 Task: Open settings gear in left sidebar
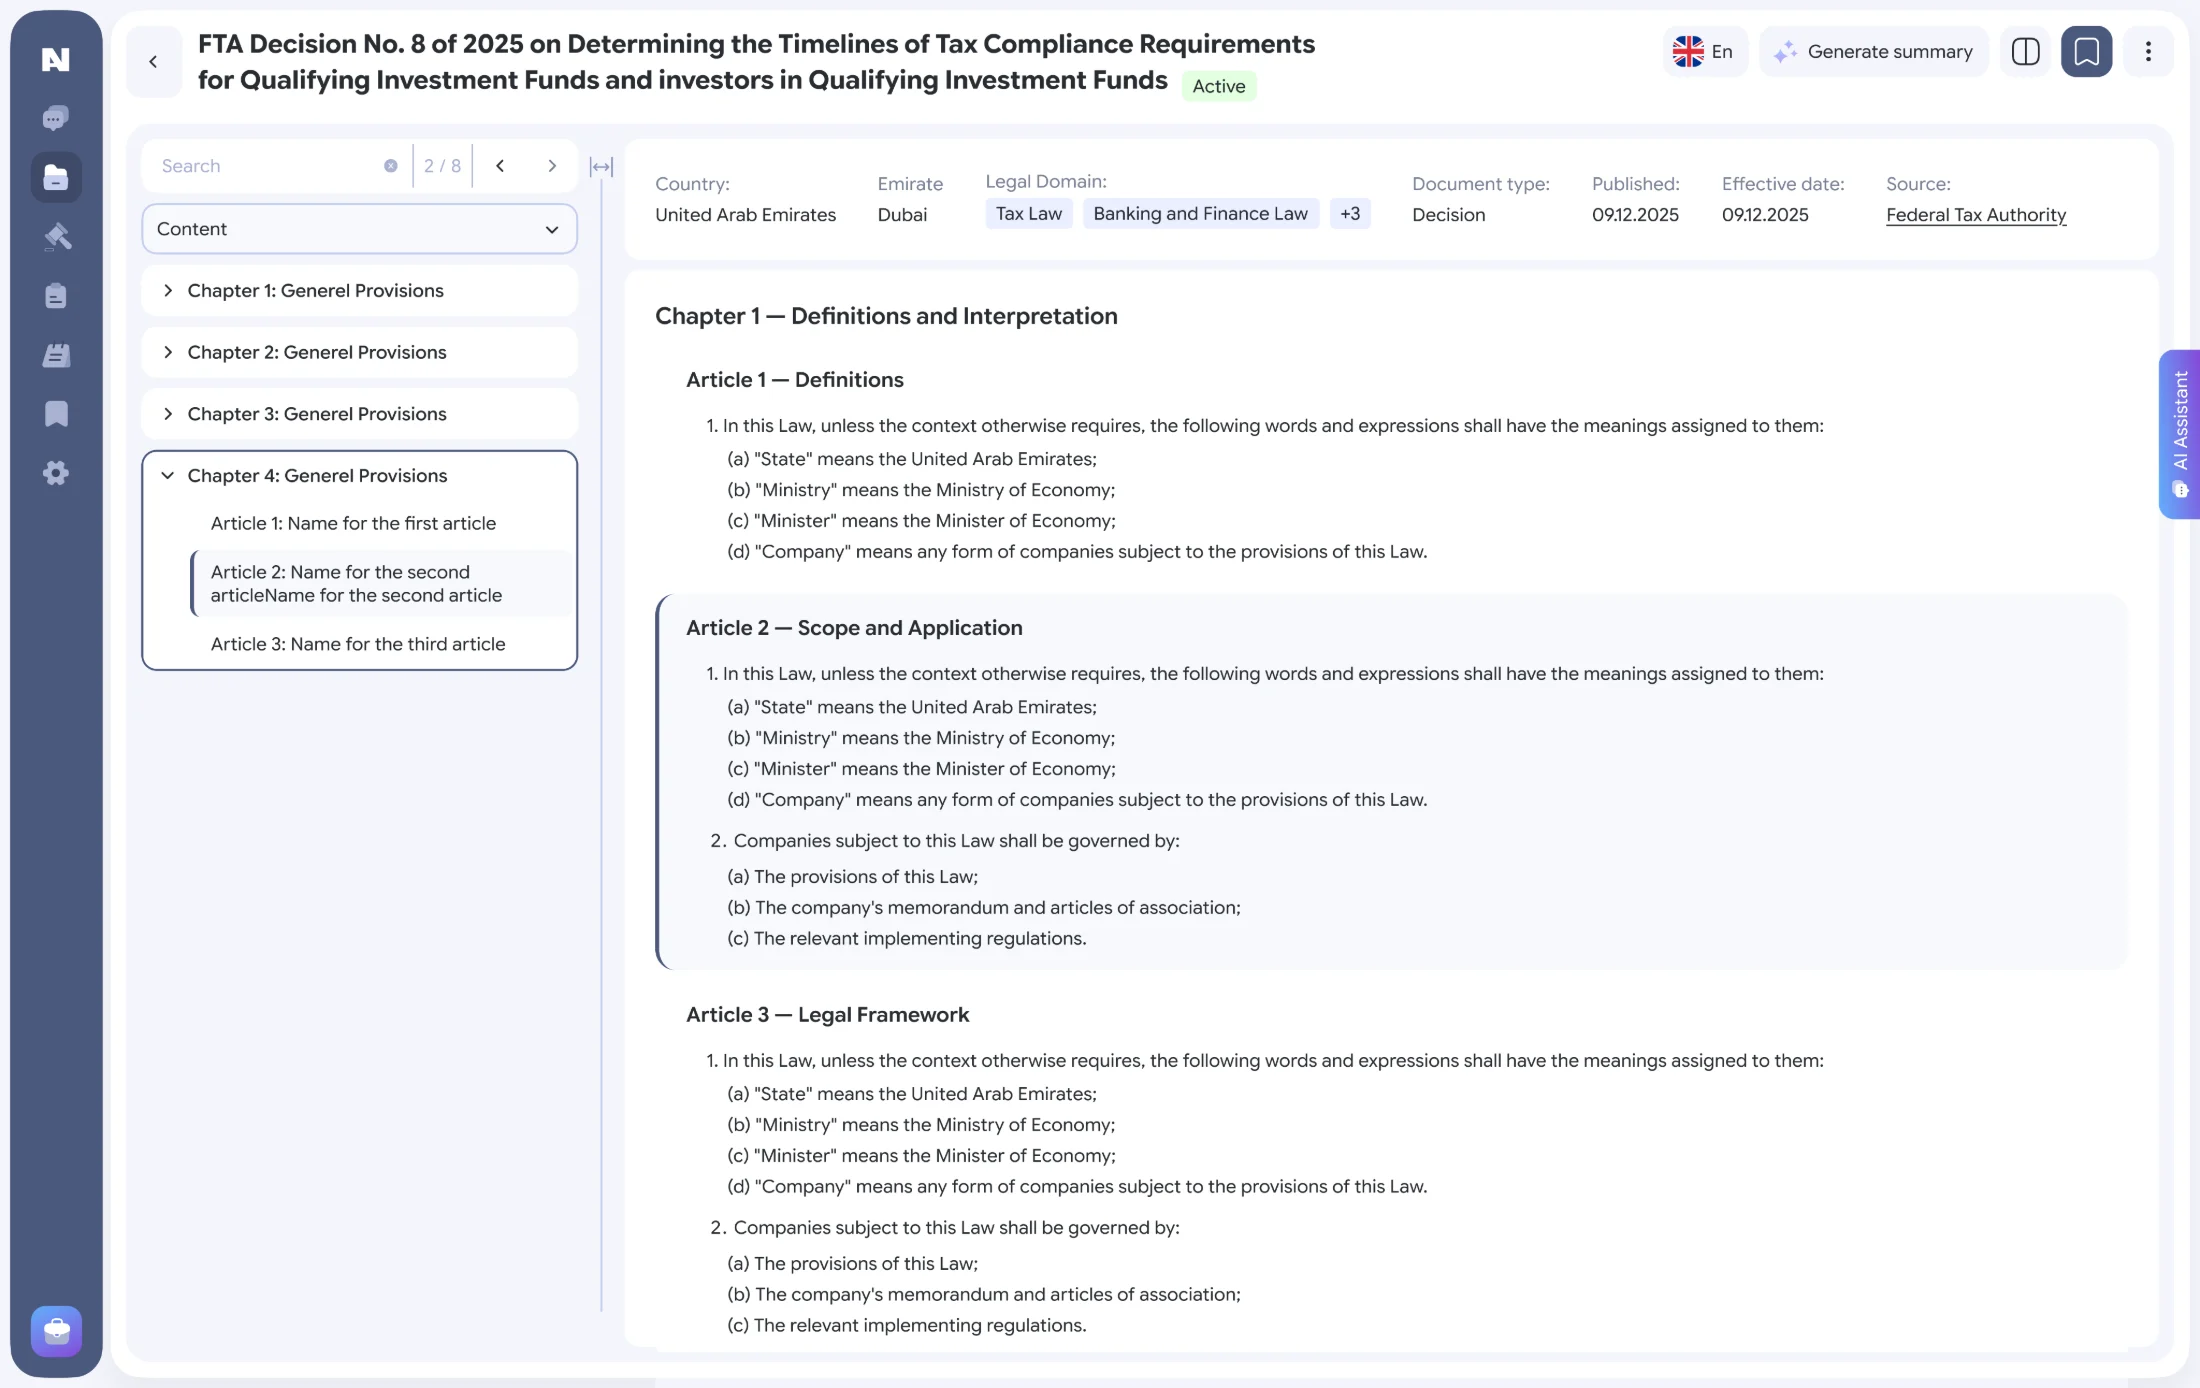(x=56, y=473)
